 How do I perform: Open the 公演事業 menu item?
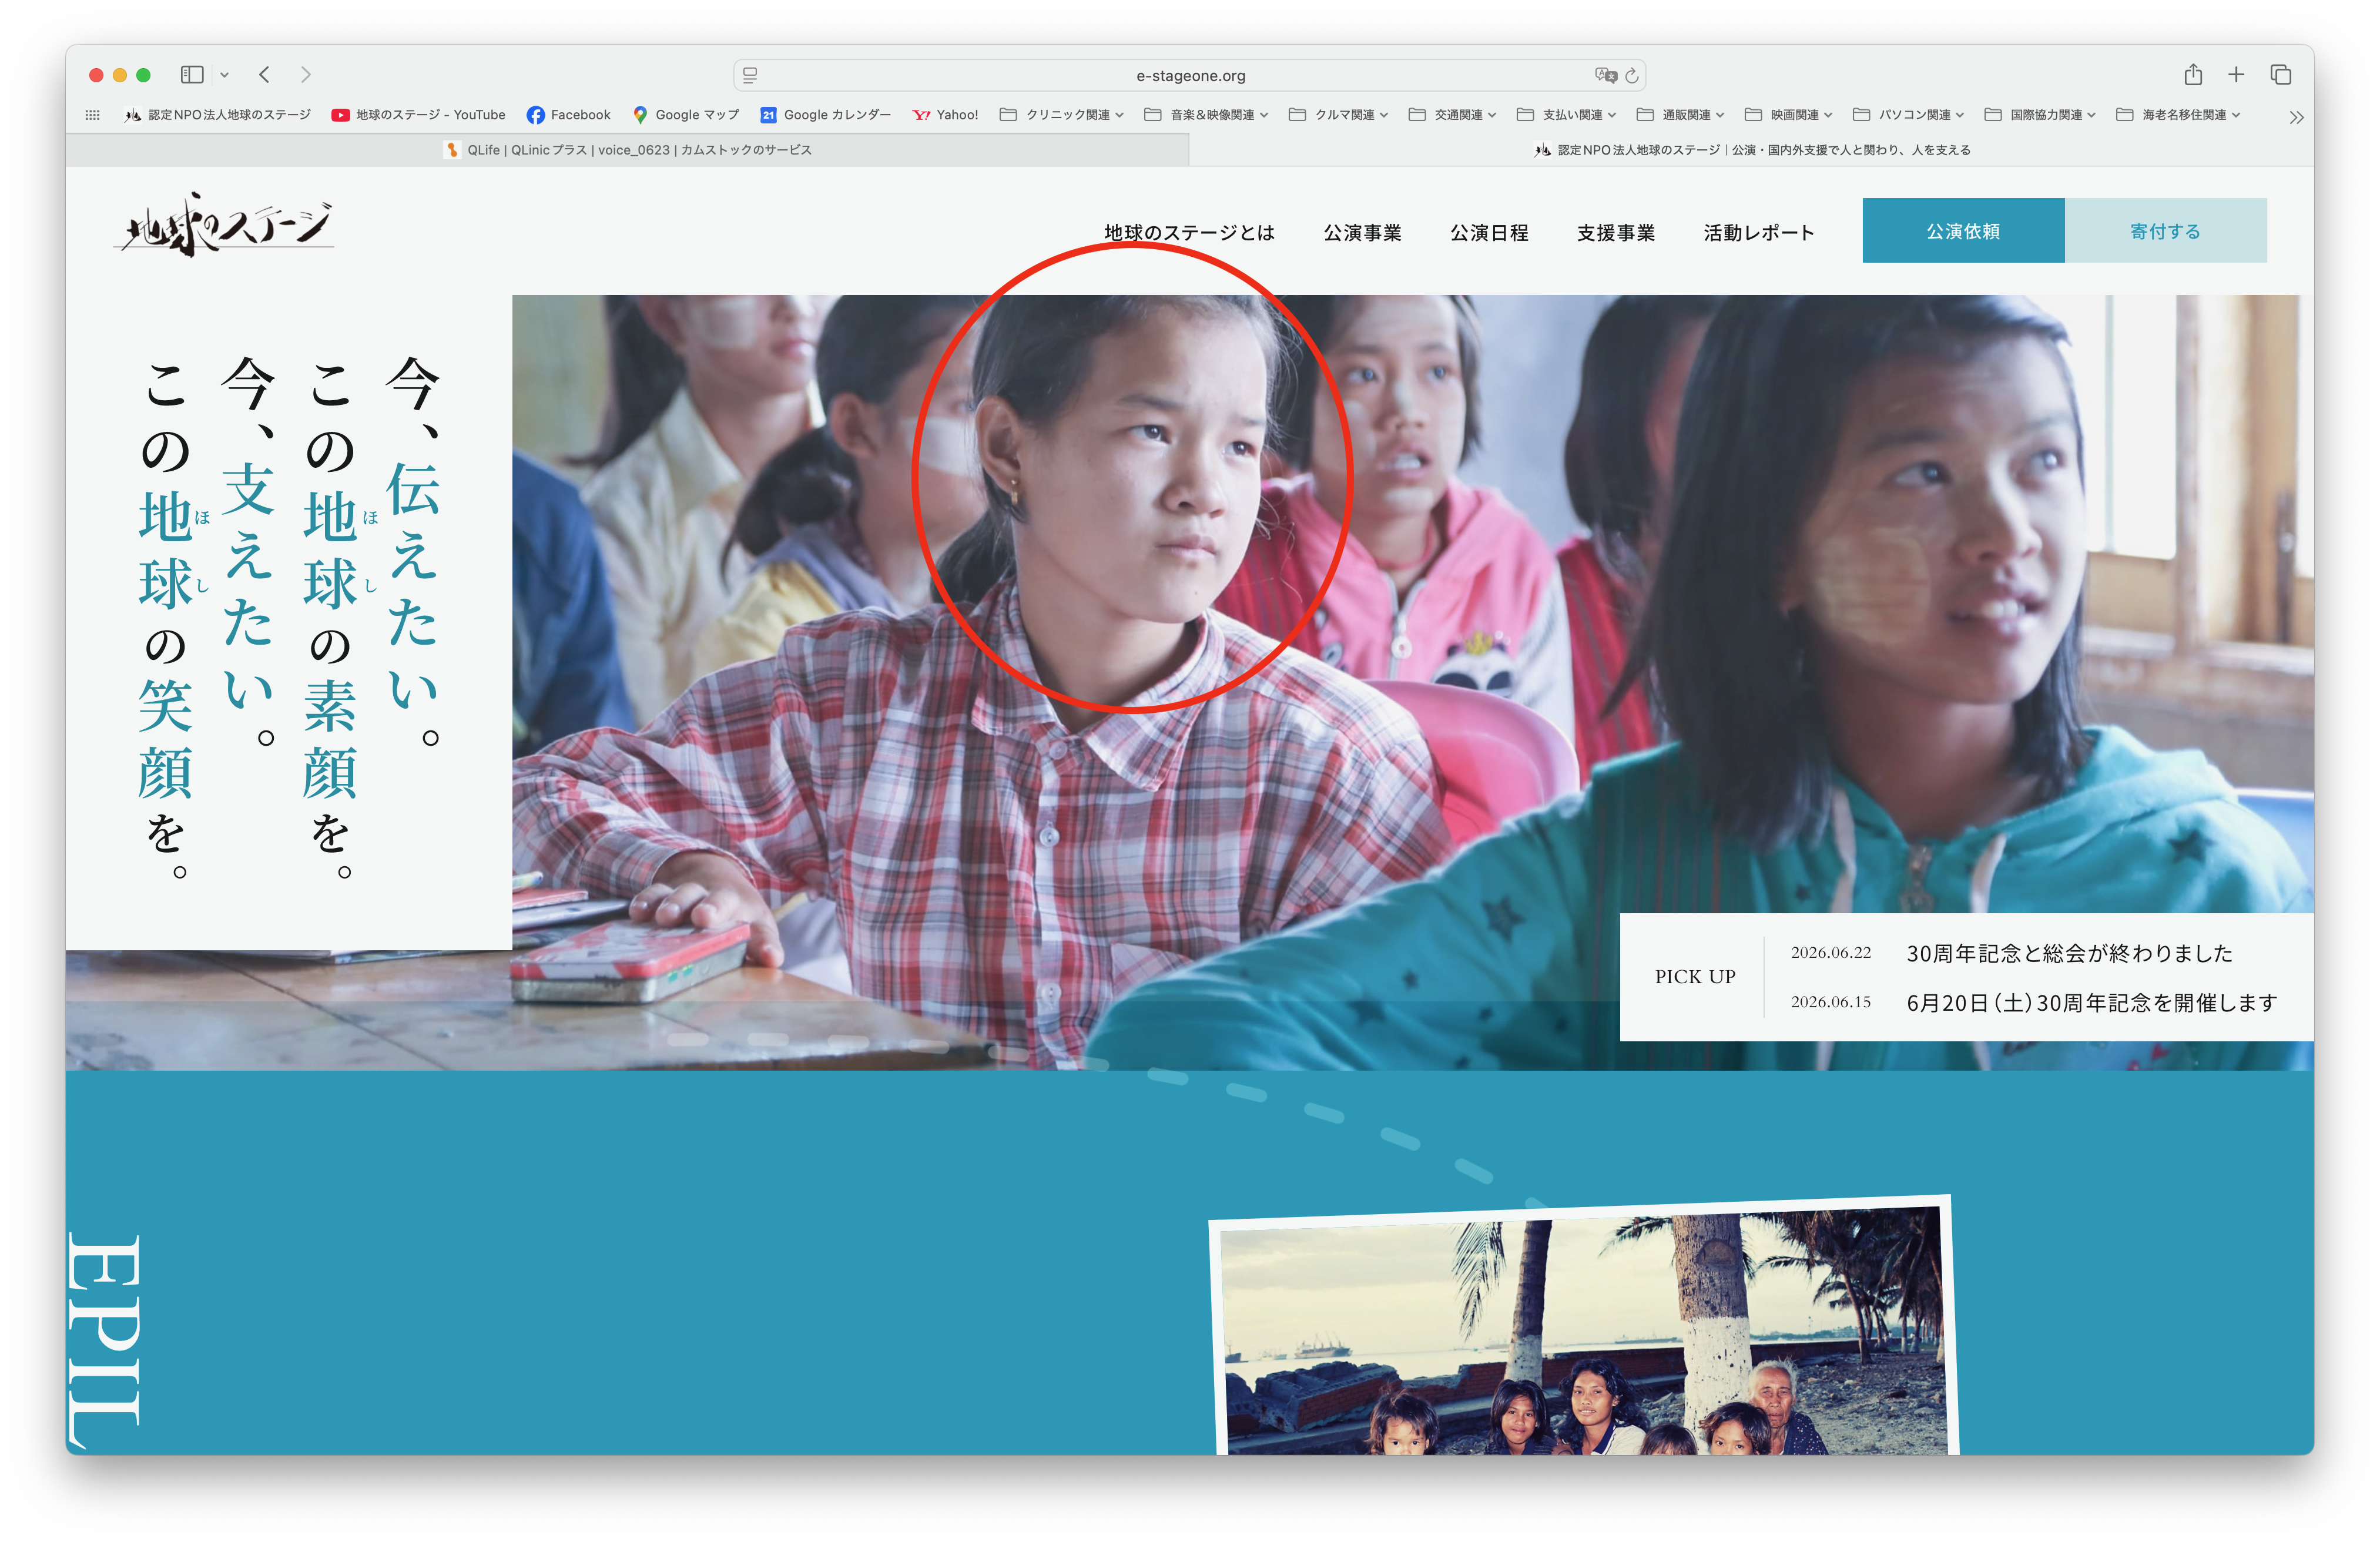(1362, 233)
